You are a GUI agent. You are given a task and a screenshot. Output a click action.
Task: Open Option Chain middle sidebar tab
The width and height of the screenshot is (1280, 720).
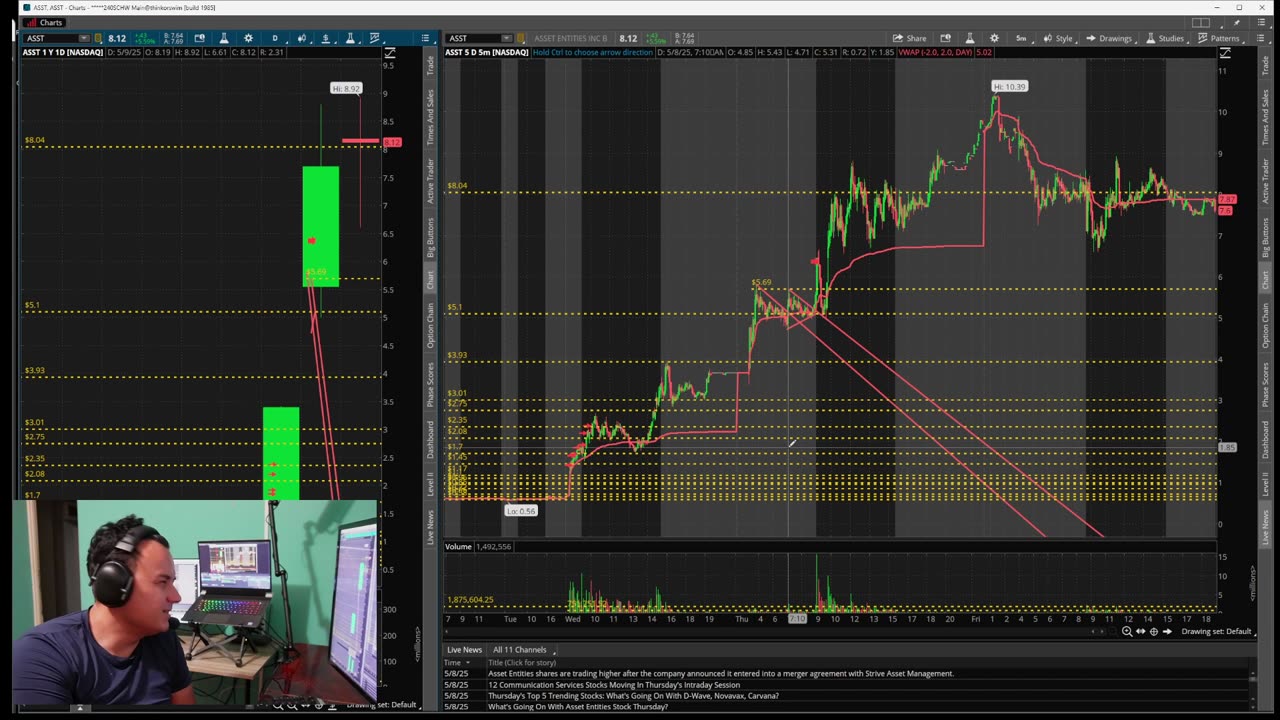click(431, 326)
